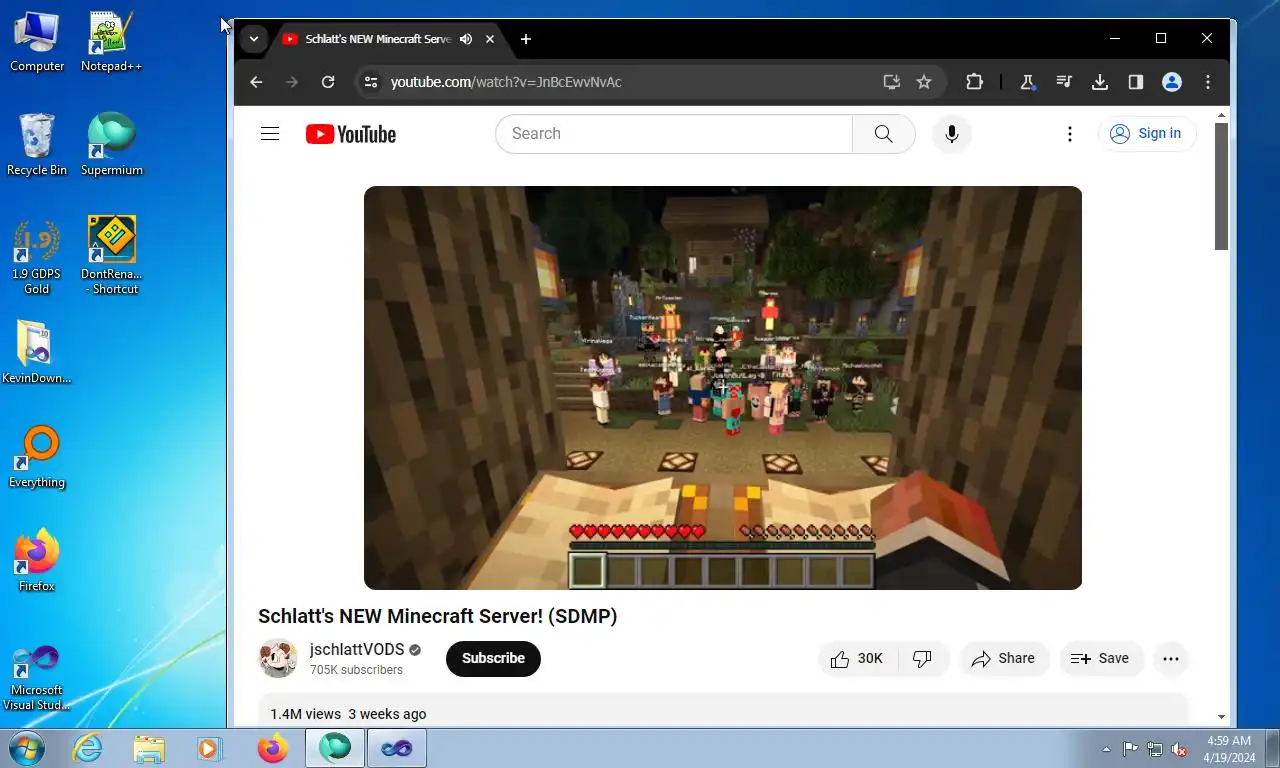Mute the tab via the speaker icon

click(x=466, y=39)
